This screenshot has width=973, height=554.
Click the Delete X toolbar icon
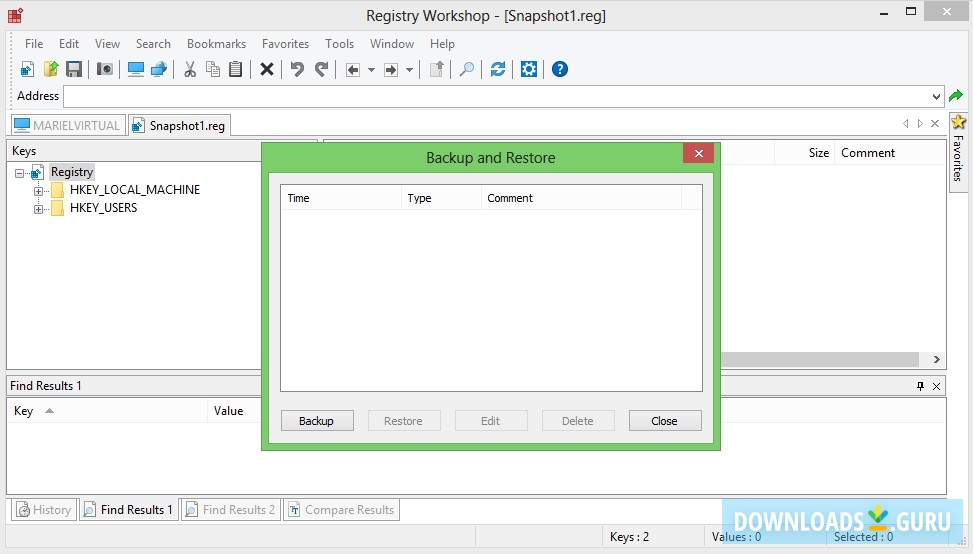[x=267, y=69]
